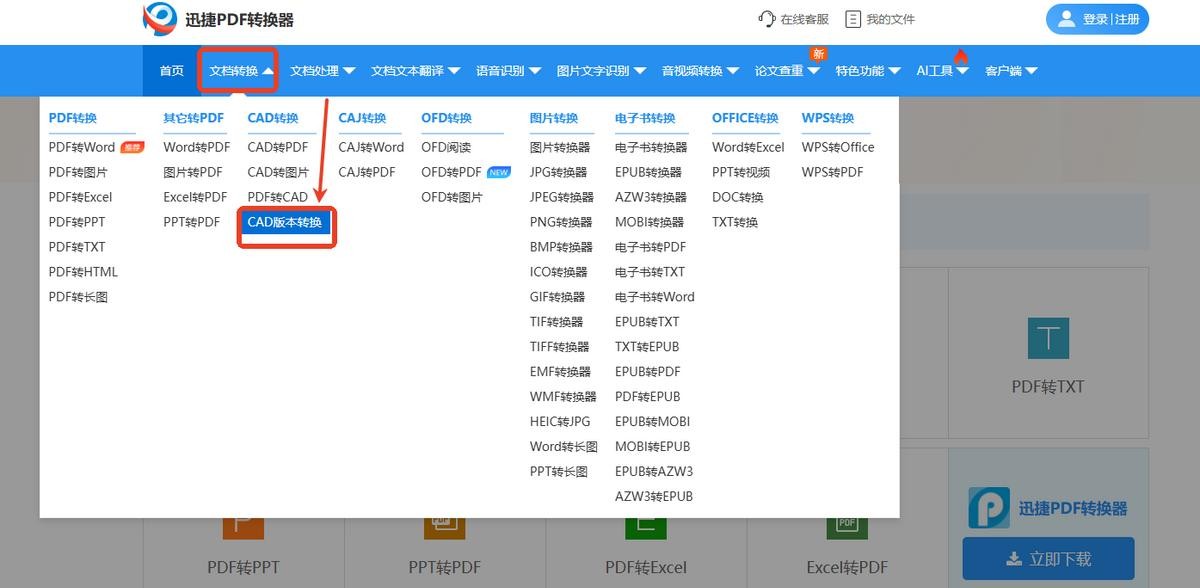This screenshot has height=588, width=1200.
Task: Click the 在线客服 headset icon
Action: click(x=767, y=19)
